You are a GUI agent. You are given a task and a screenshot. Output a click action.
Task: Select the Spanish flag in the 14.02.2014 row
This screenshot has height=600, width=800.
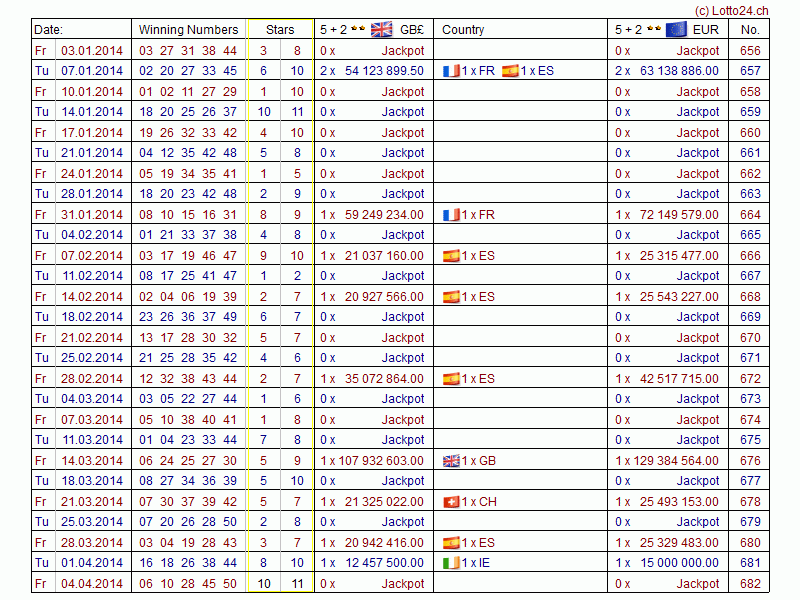[x=450, y=297]
